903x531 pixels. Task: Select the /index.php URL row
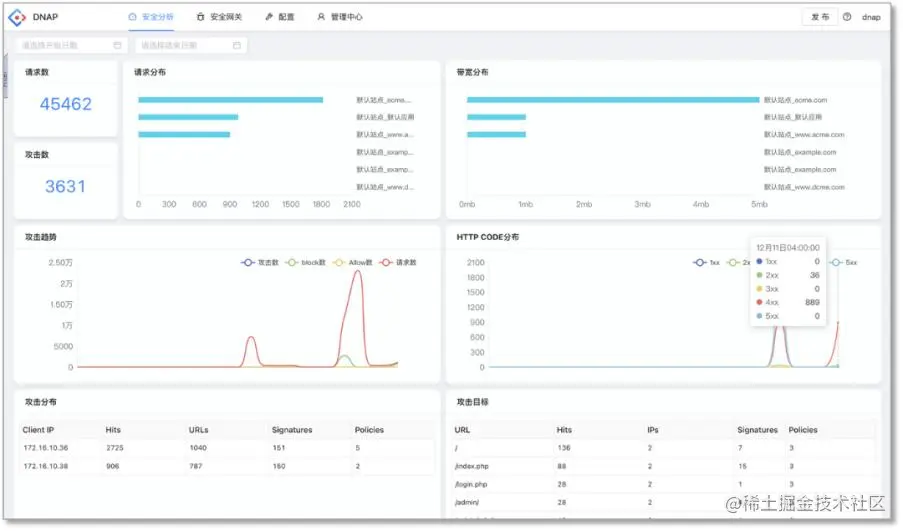coord(663,466)
